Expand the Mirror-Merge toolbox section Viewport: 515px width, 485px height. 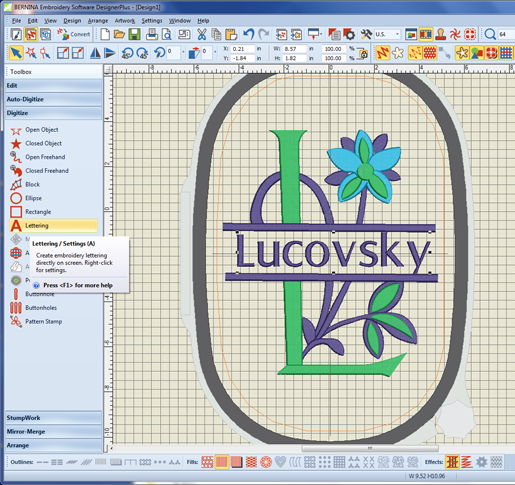click(x=53, y=432)
